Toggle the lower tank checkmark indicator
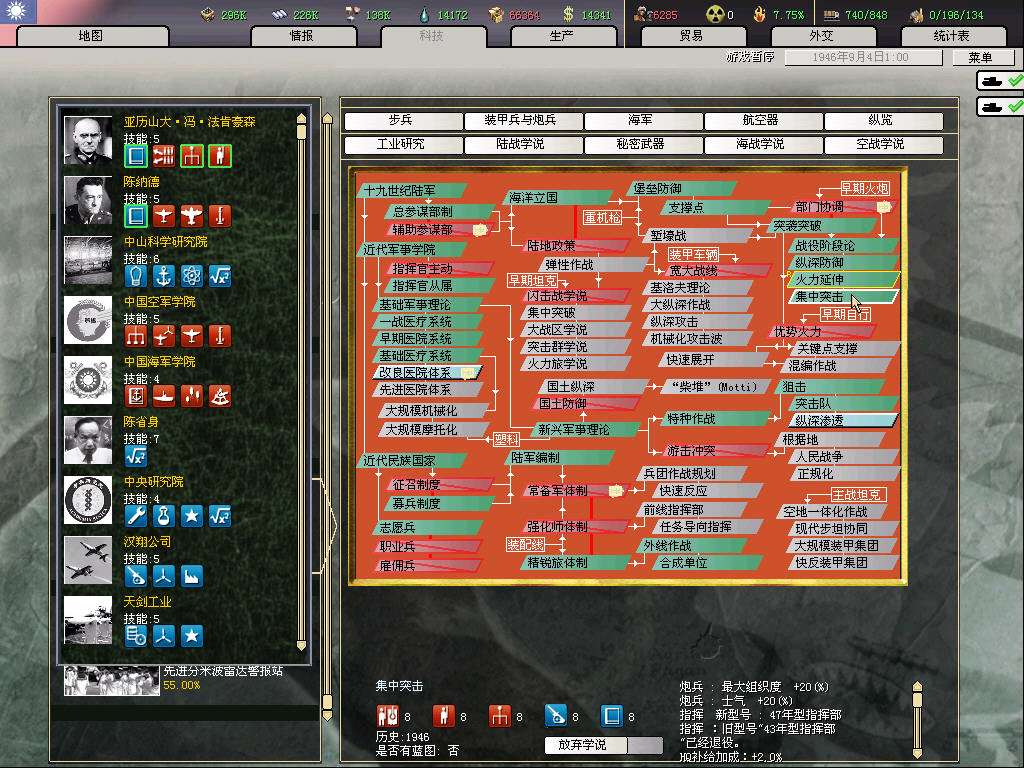 [x=1000, y=105]
